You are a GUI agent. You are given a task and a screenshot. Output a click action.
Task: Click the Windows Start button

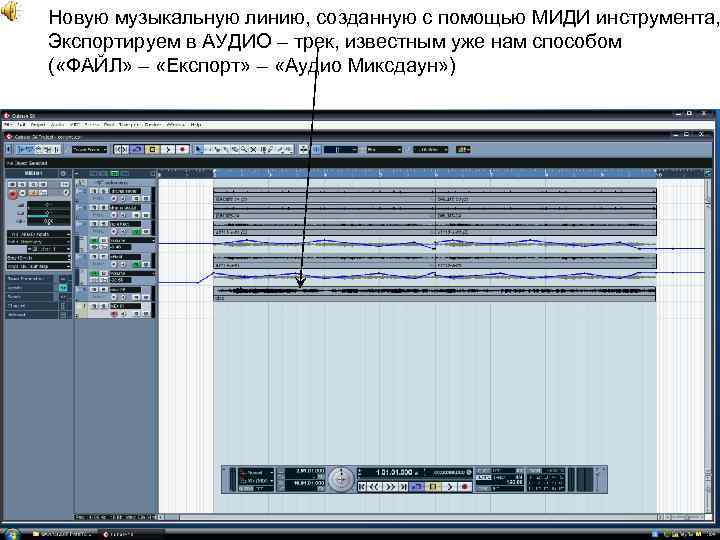point(10,534)
